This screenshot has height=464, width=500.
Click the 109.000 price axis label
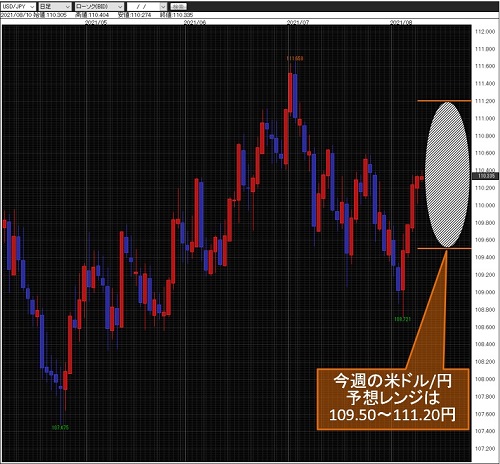(485, 292)
